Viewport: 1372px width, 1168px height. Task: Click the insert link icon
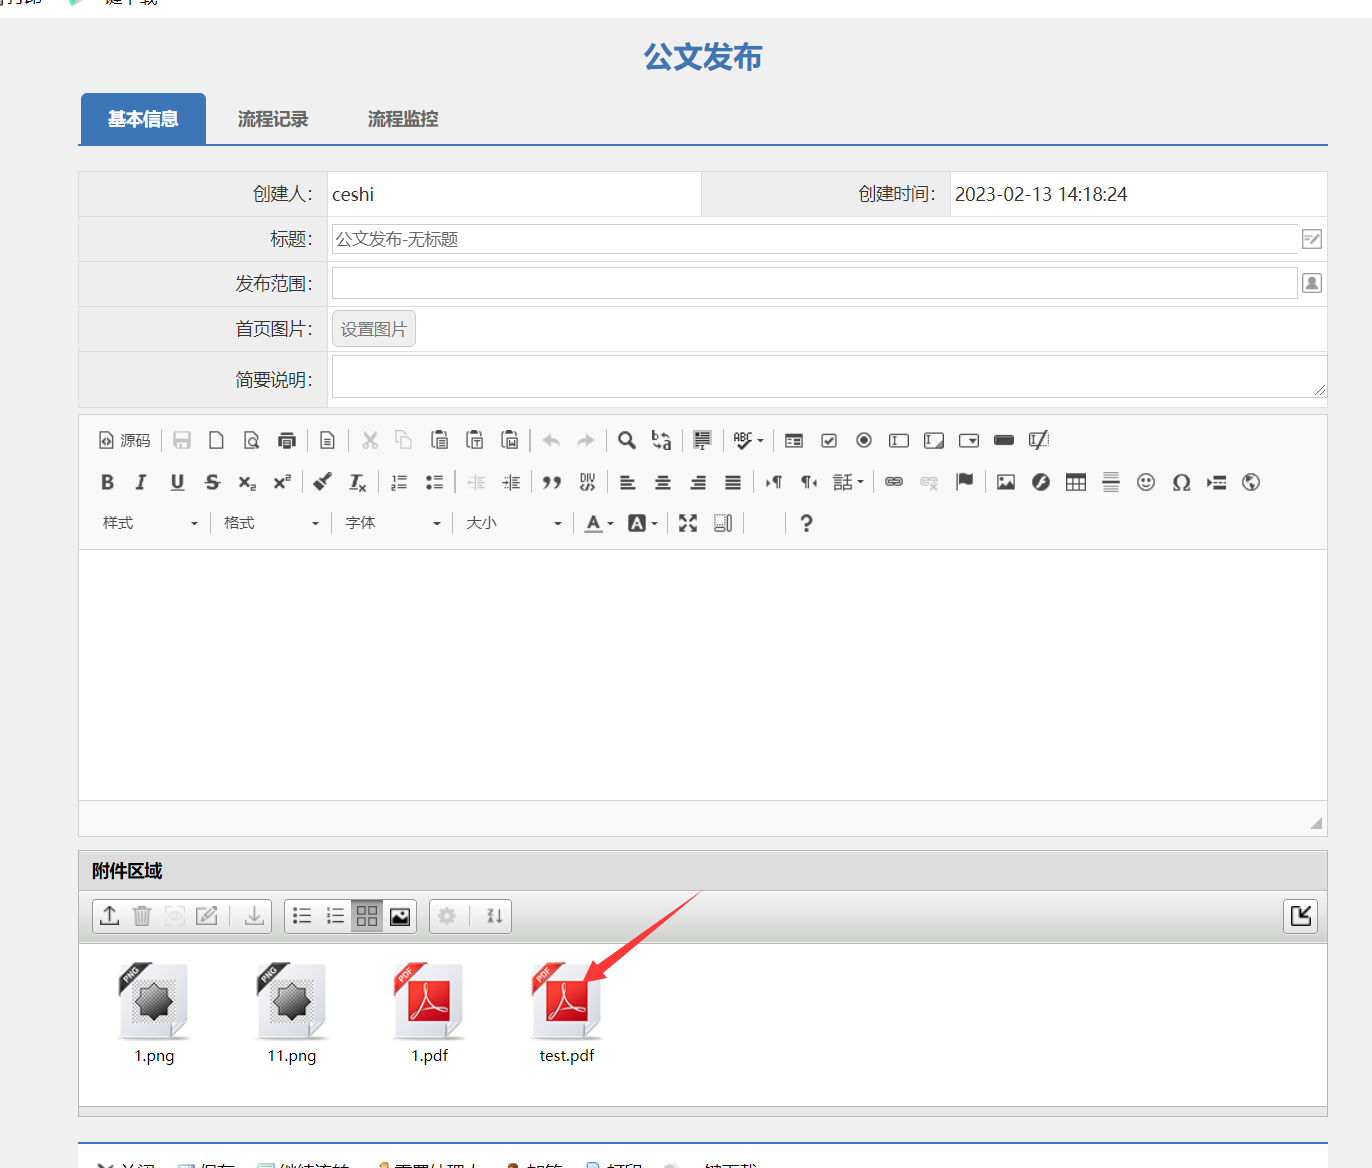pyautogui.click(x=894, y=482)
